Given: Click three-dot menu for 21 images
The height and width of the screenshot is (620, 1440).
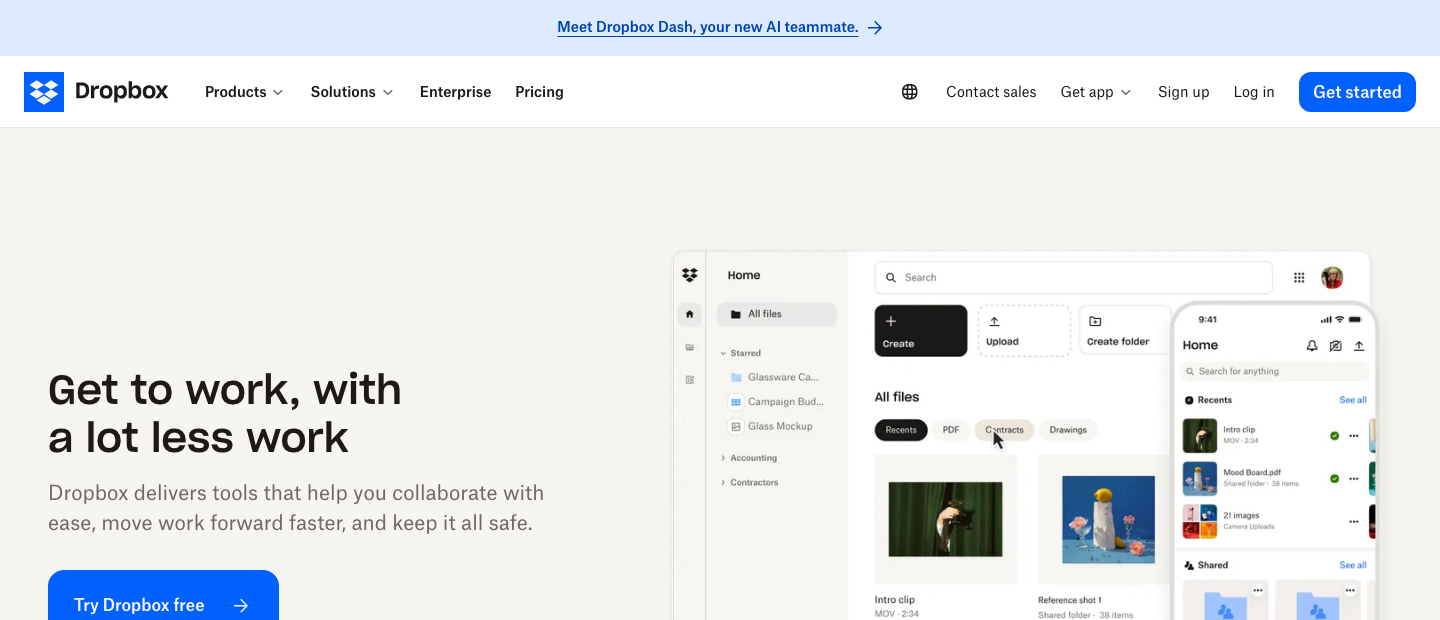Looking at the screenshot, I should pyautogui.click(x=1354, y=522).
